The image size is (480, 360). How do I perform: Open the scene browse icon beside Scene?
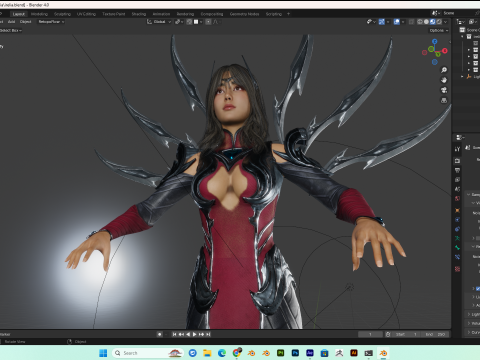tap(435, 13)
